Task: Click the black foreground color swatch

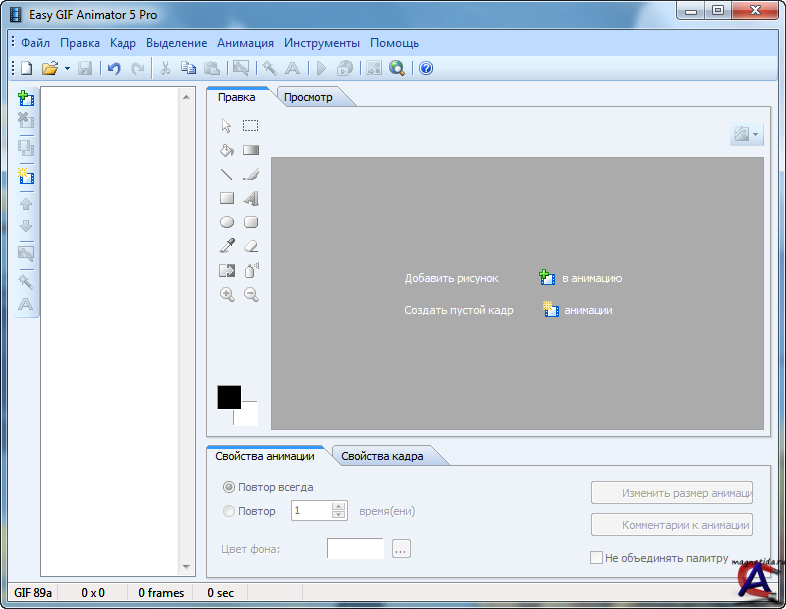Action: click(229, 397)
